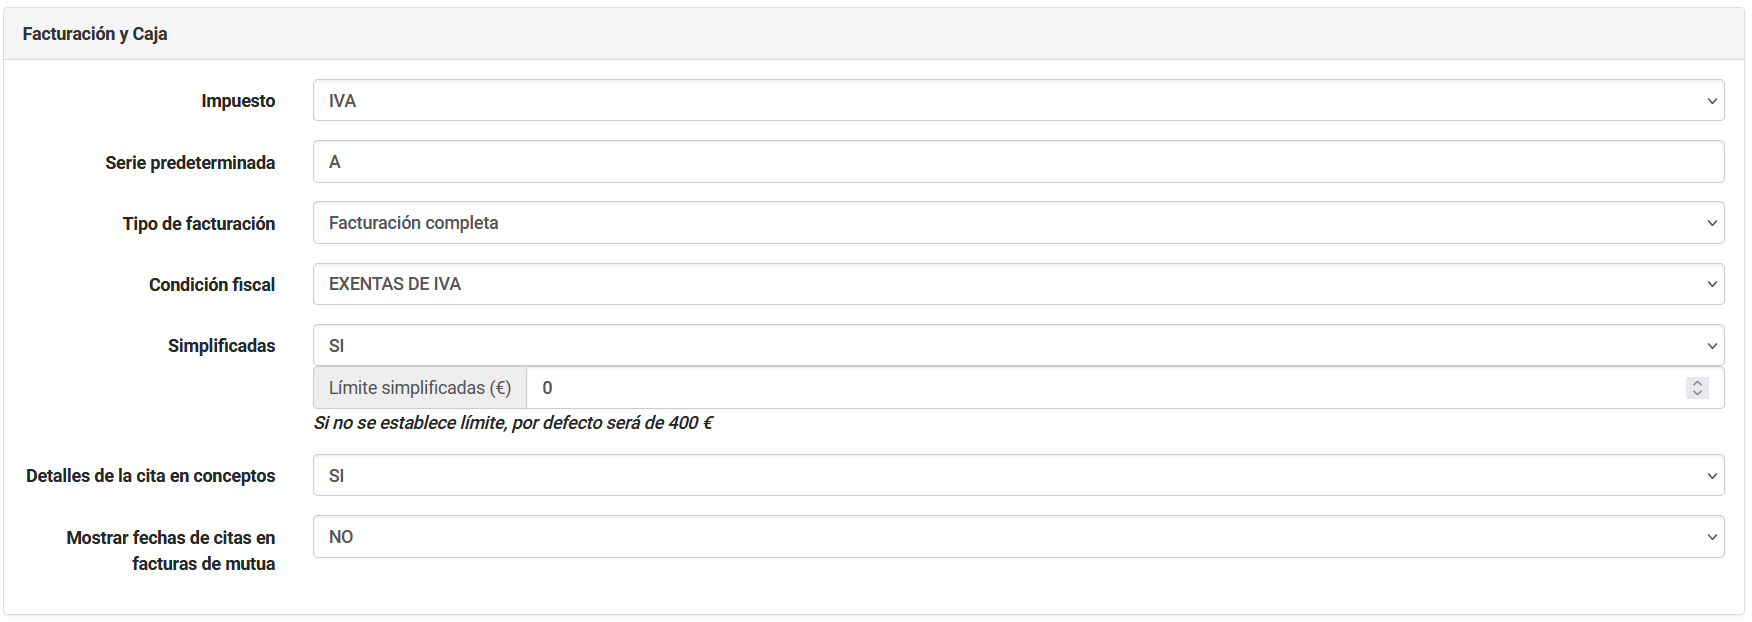Click Mostrar fechas de citas en facturas label

tap(171, 550)
